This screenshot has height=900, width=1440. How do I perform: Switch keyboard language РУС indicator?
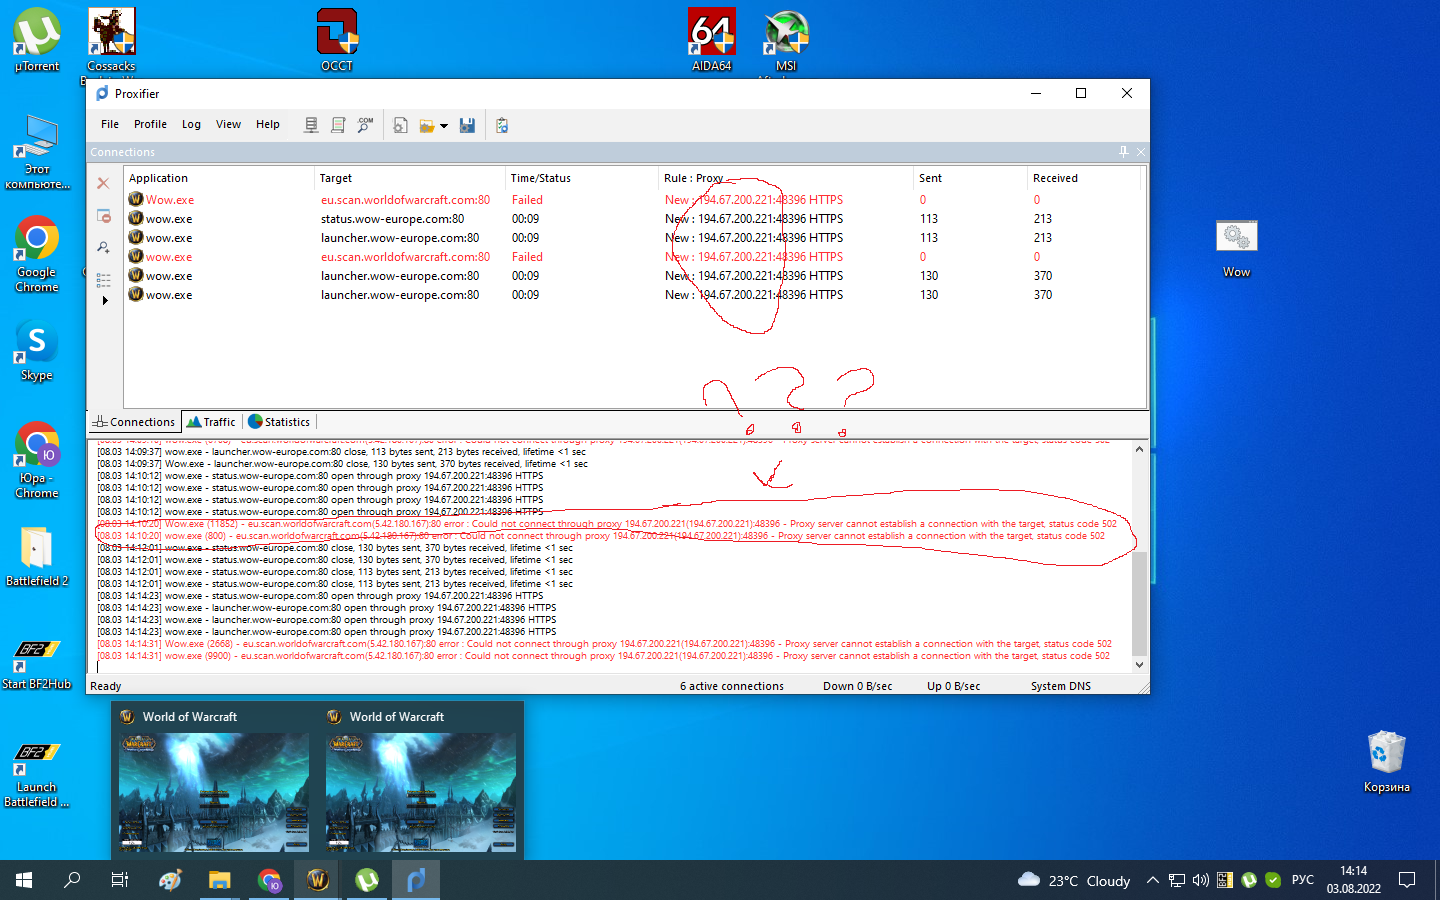[x=1303, y=880]
